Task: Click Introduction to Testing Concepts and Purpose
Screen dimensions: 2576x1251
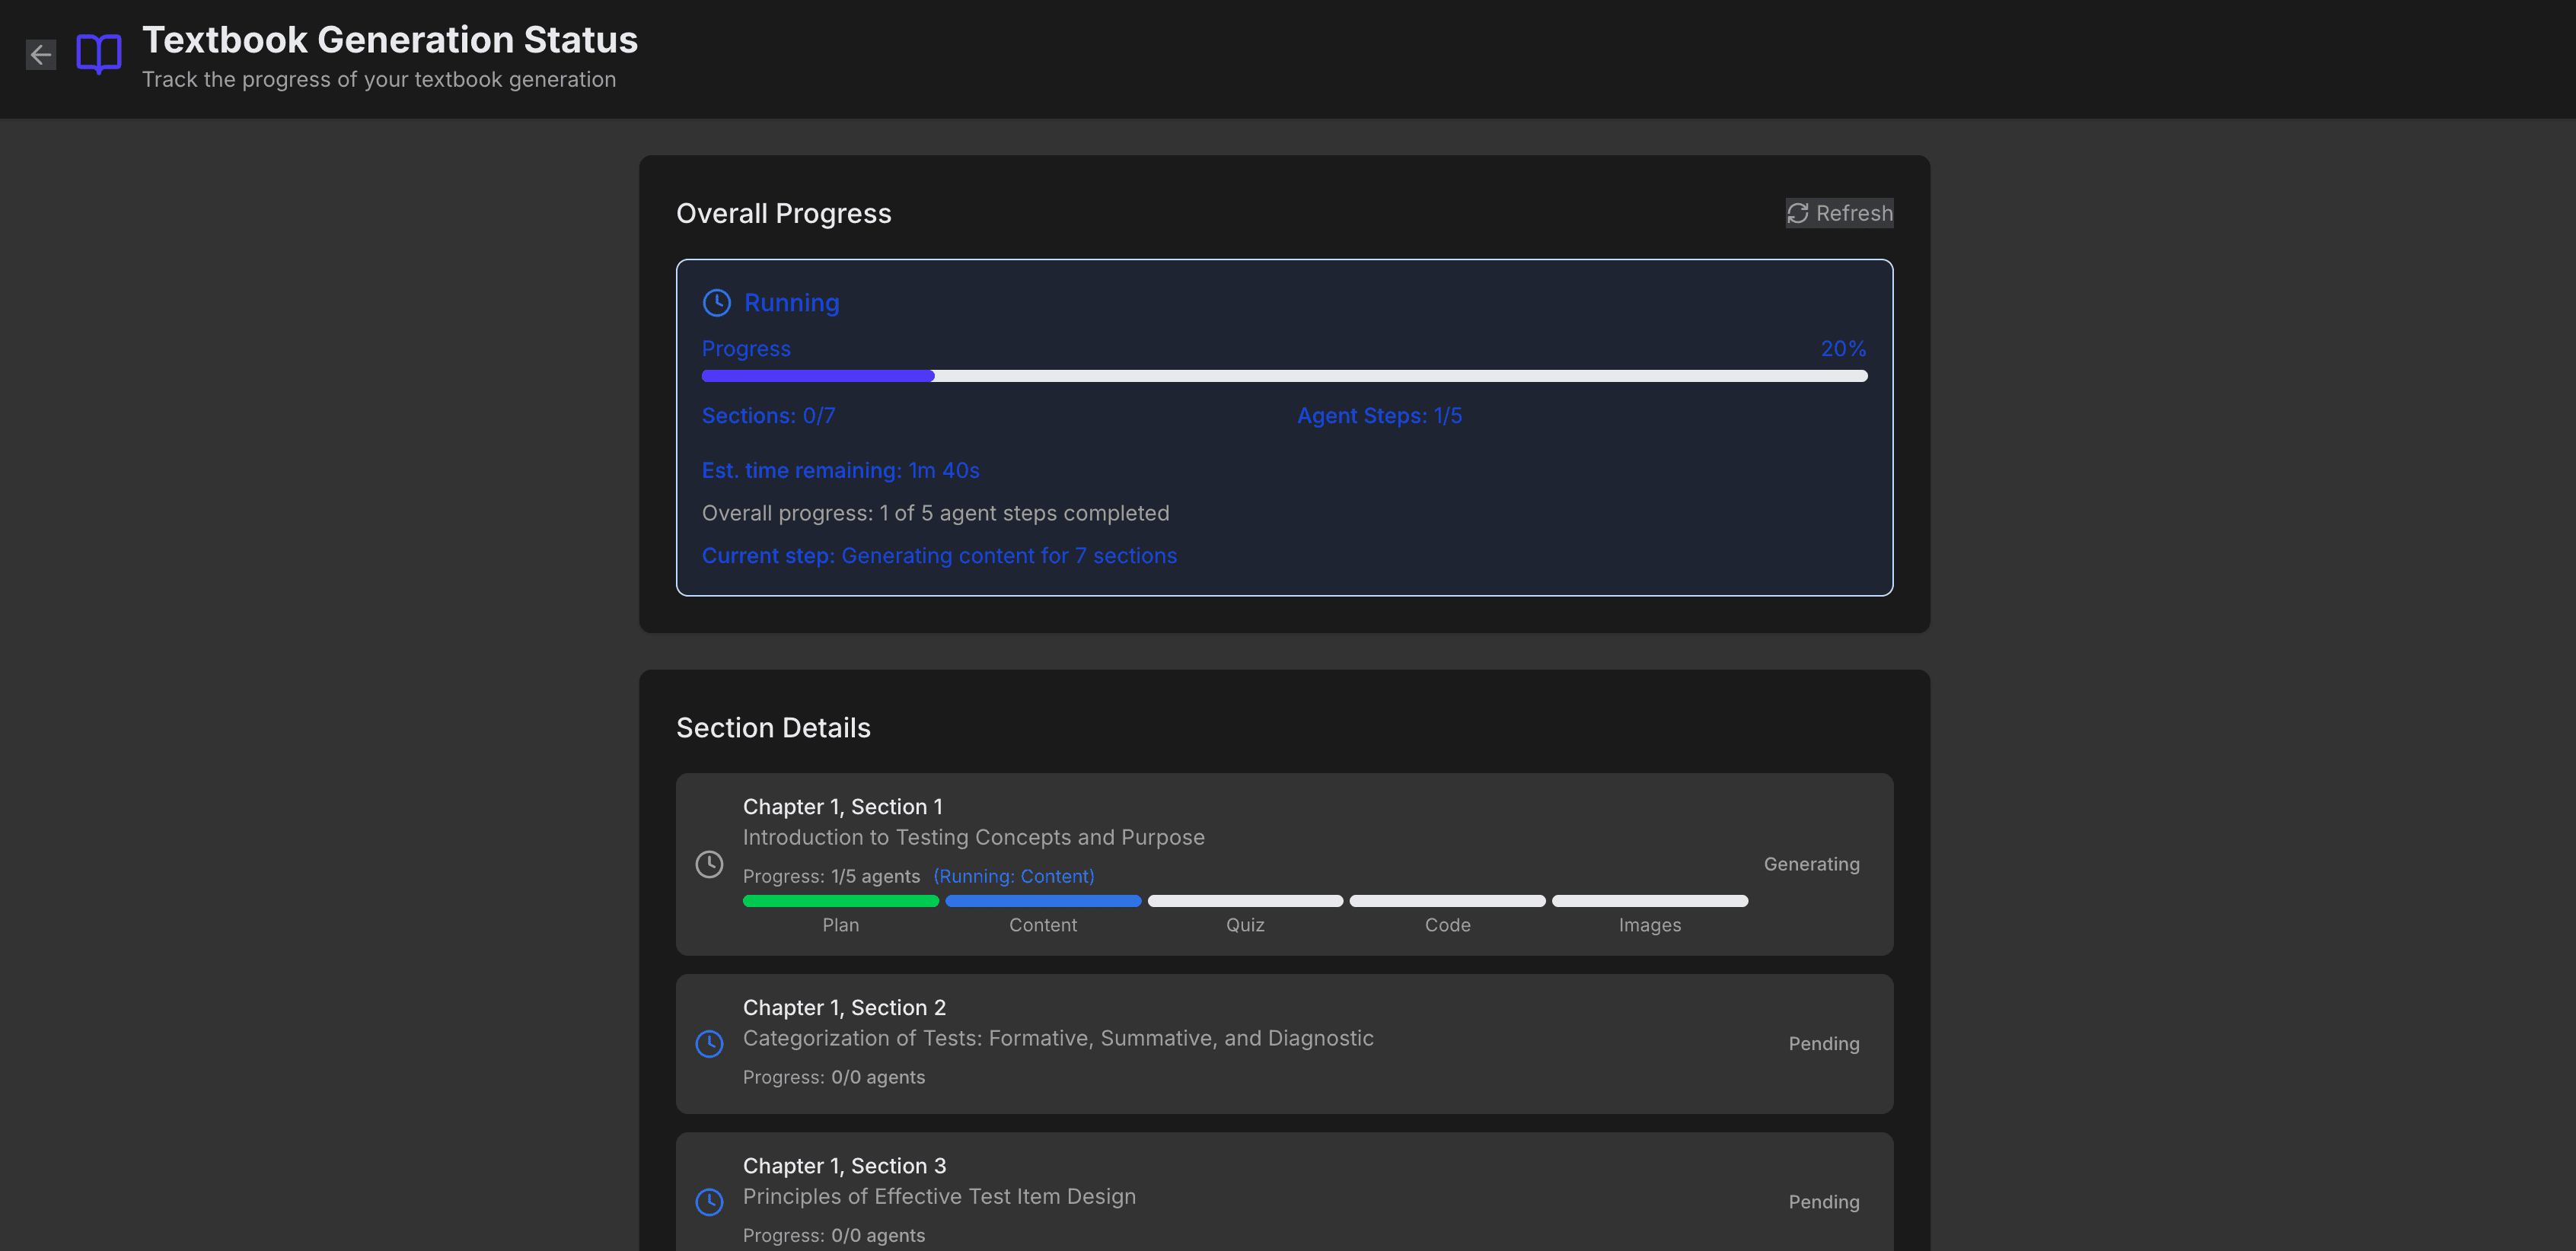Action: (973, 837)
